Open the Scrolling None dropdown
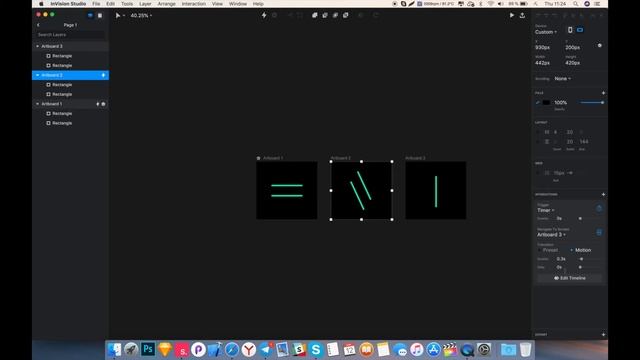This screenshot has width=640, height=360. click(x=562, y=78)
